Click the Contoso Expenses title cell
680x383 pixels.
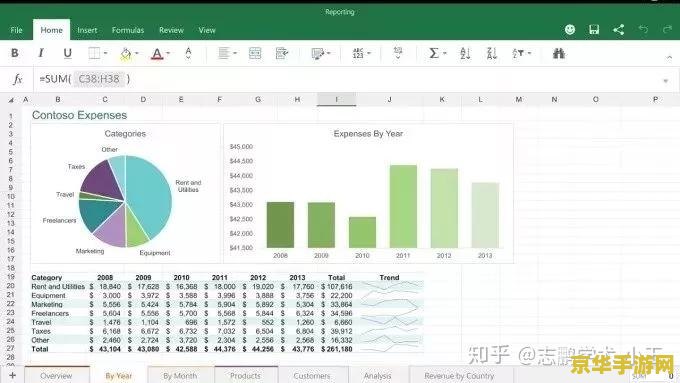[79, 115]
